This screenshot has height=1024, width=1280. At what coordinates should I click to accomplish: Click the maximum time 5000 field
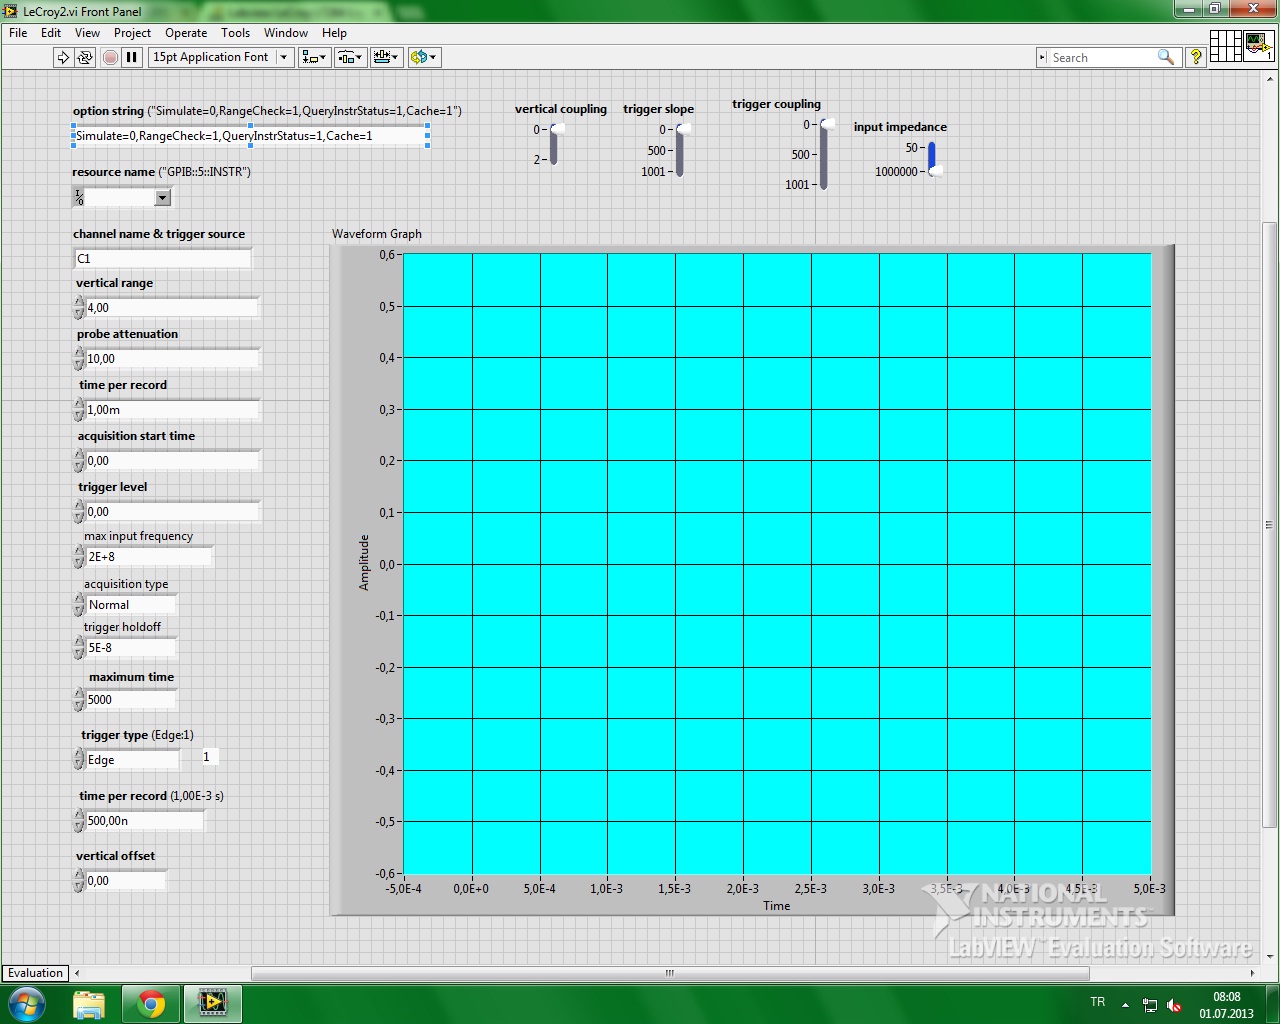(130, 700)
